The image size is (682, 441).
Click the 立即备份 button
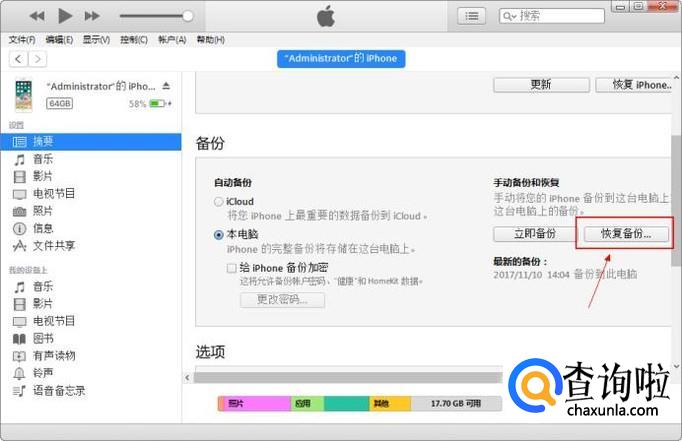coord(535,234)
